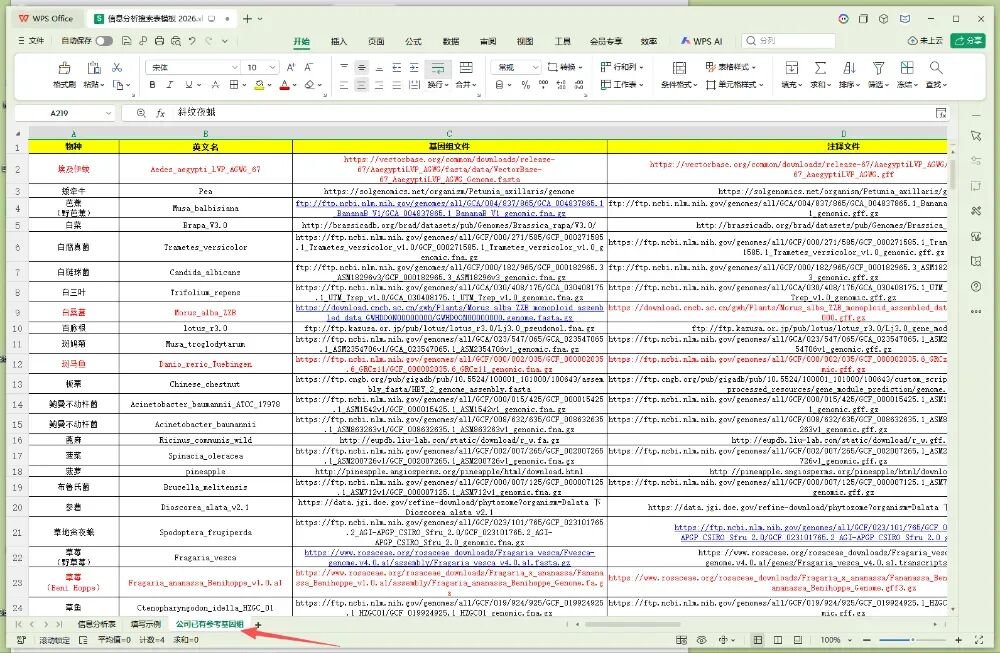Switch to page layout view in status bar
Viewport: 1000px width, 653px height.
click(778, 640)
